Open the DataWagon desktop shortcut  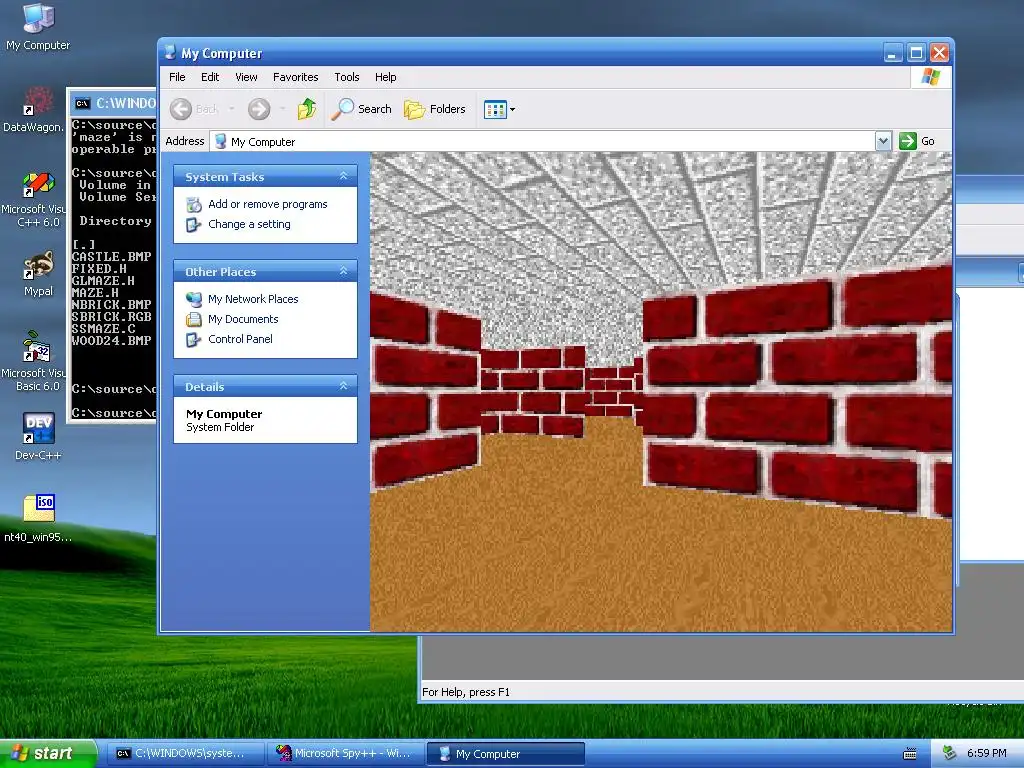tap(34, 110)
